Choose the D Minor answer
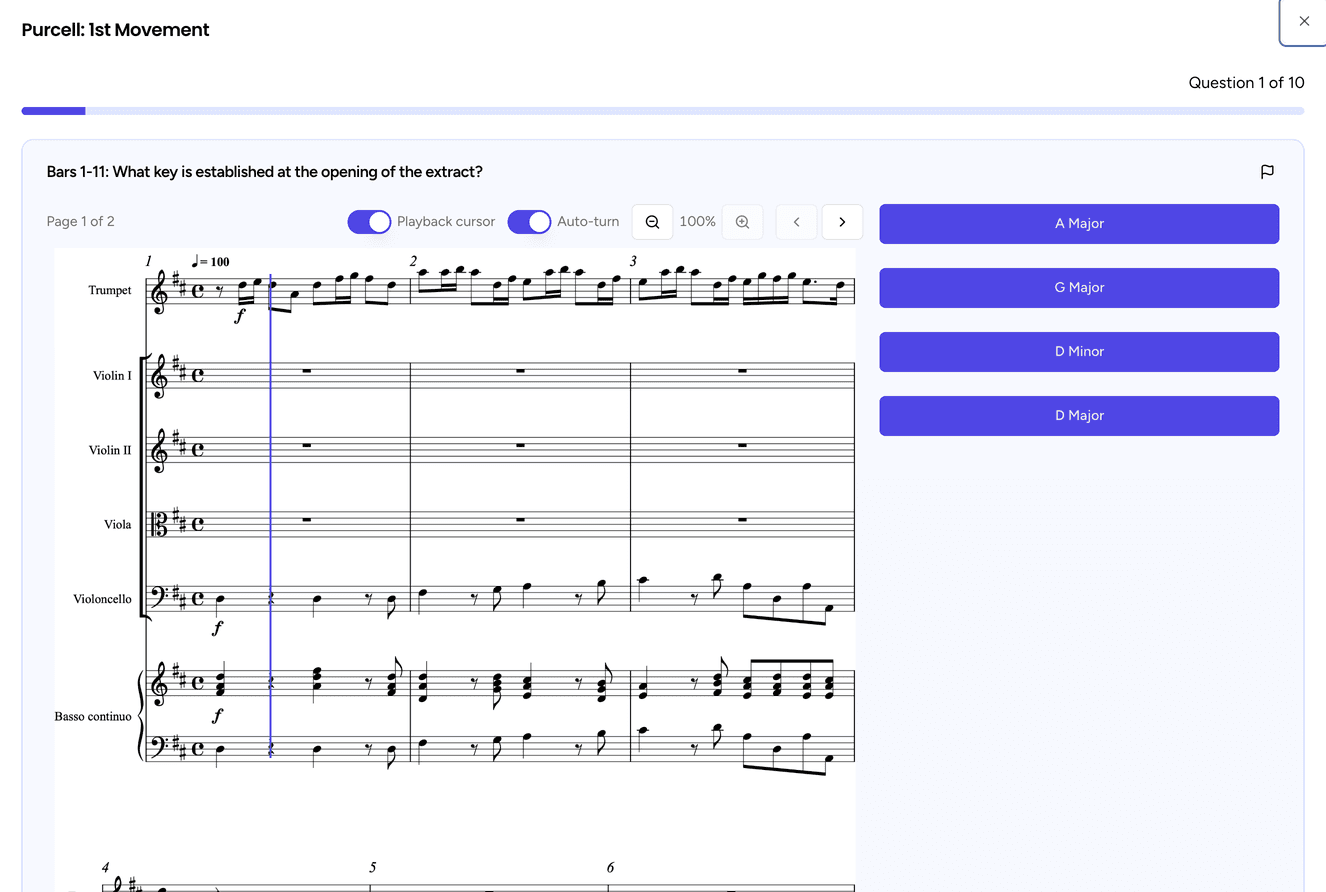1326x892 pixels. tap(1079, 352)
